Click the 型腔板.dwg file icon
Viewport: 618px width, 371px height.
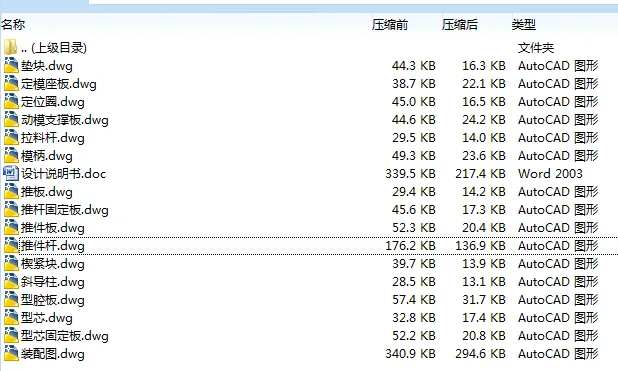[11, 300]
